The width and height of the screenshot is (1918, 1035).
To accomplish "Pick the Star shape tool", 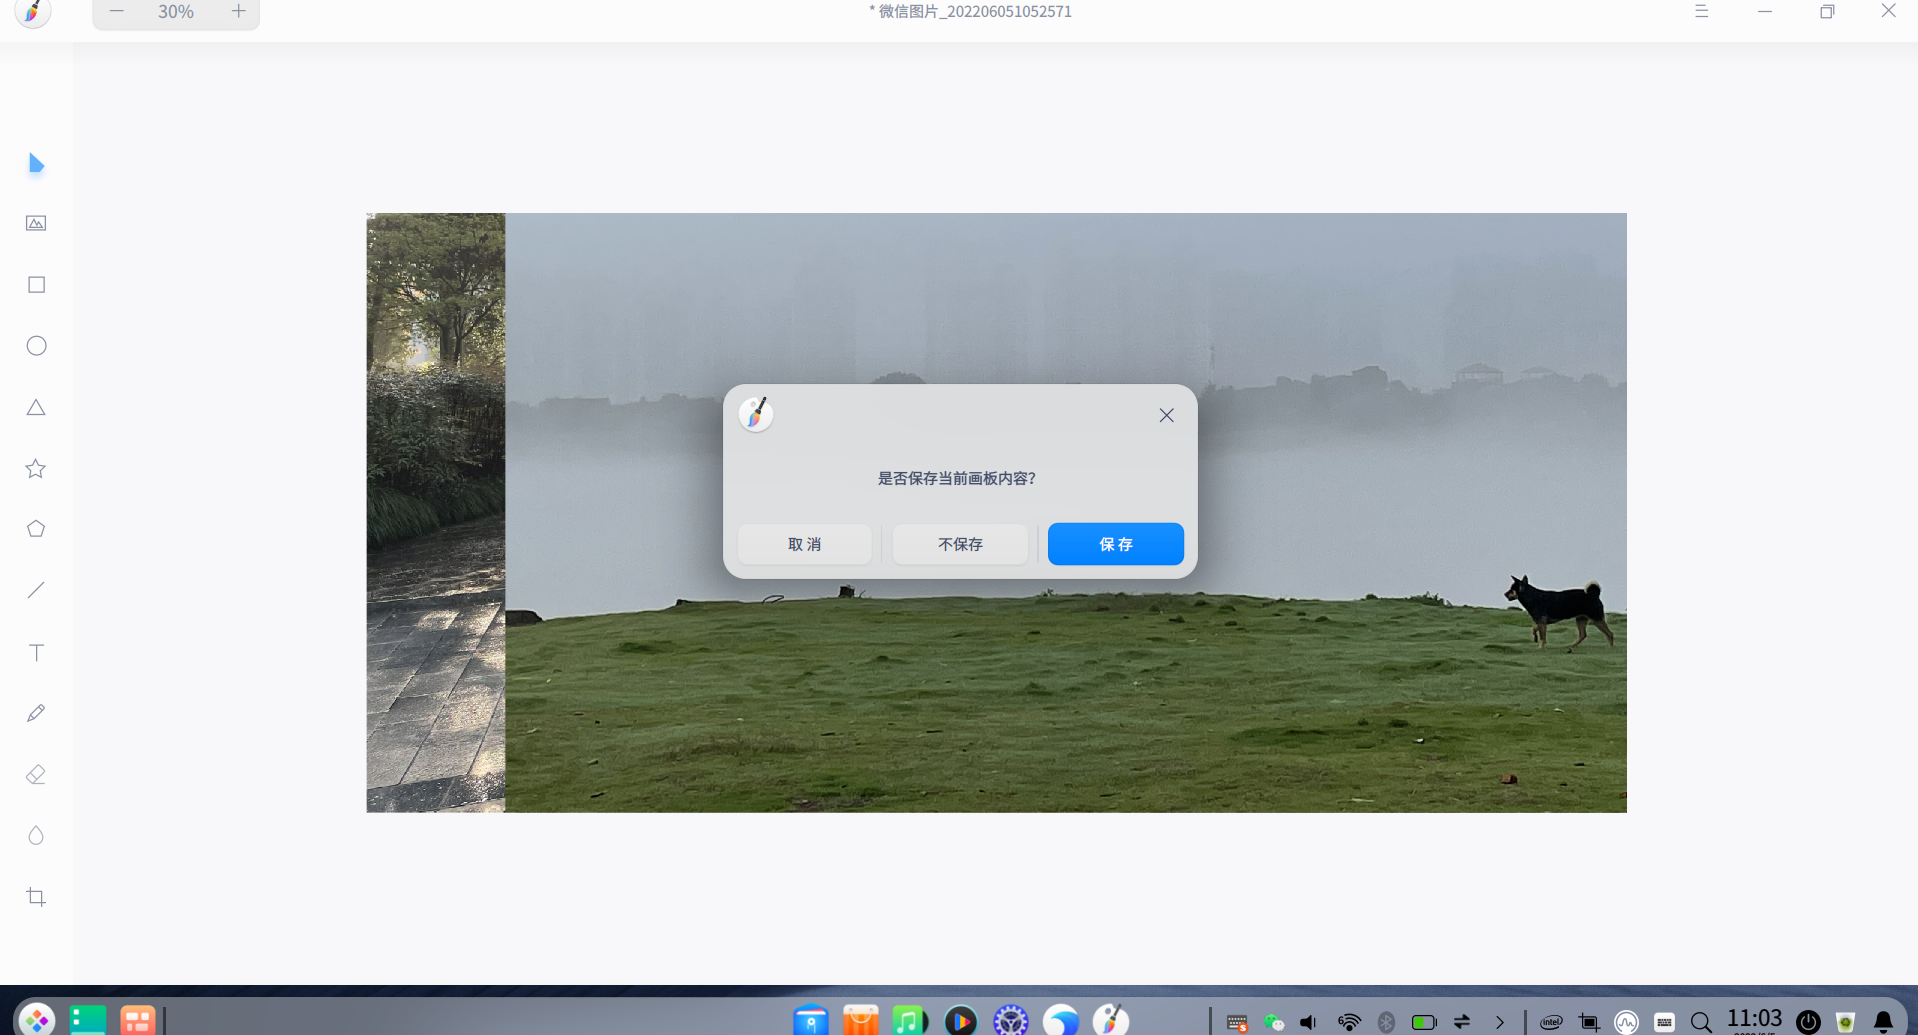I will 36,468.
